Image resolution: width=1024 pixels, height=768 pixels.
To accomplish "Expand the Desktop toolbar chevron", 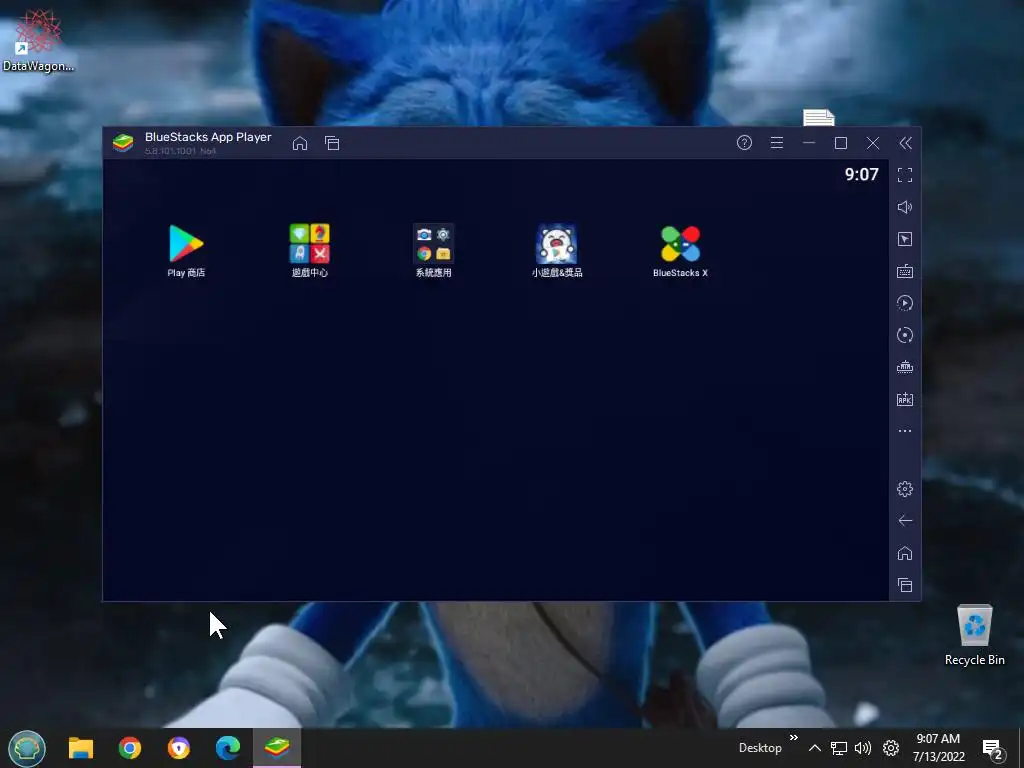I will pos(793,738).
